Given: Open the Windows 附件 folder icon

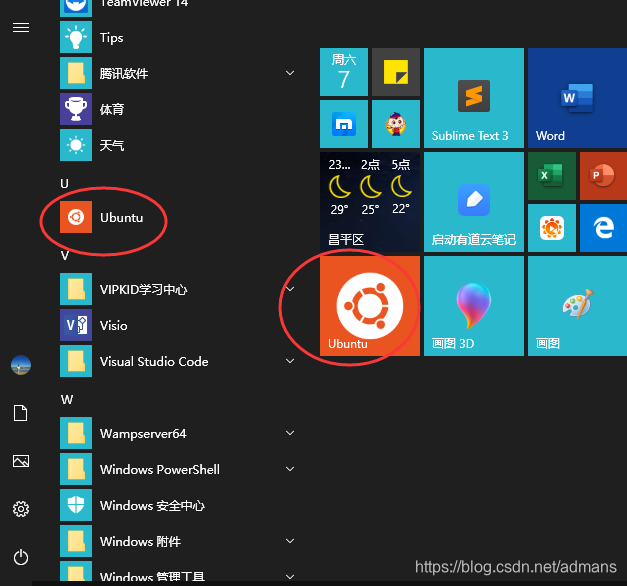Looking at the screenshot, I should click(x=76, y=541).
